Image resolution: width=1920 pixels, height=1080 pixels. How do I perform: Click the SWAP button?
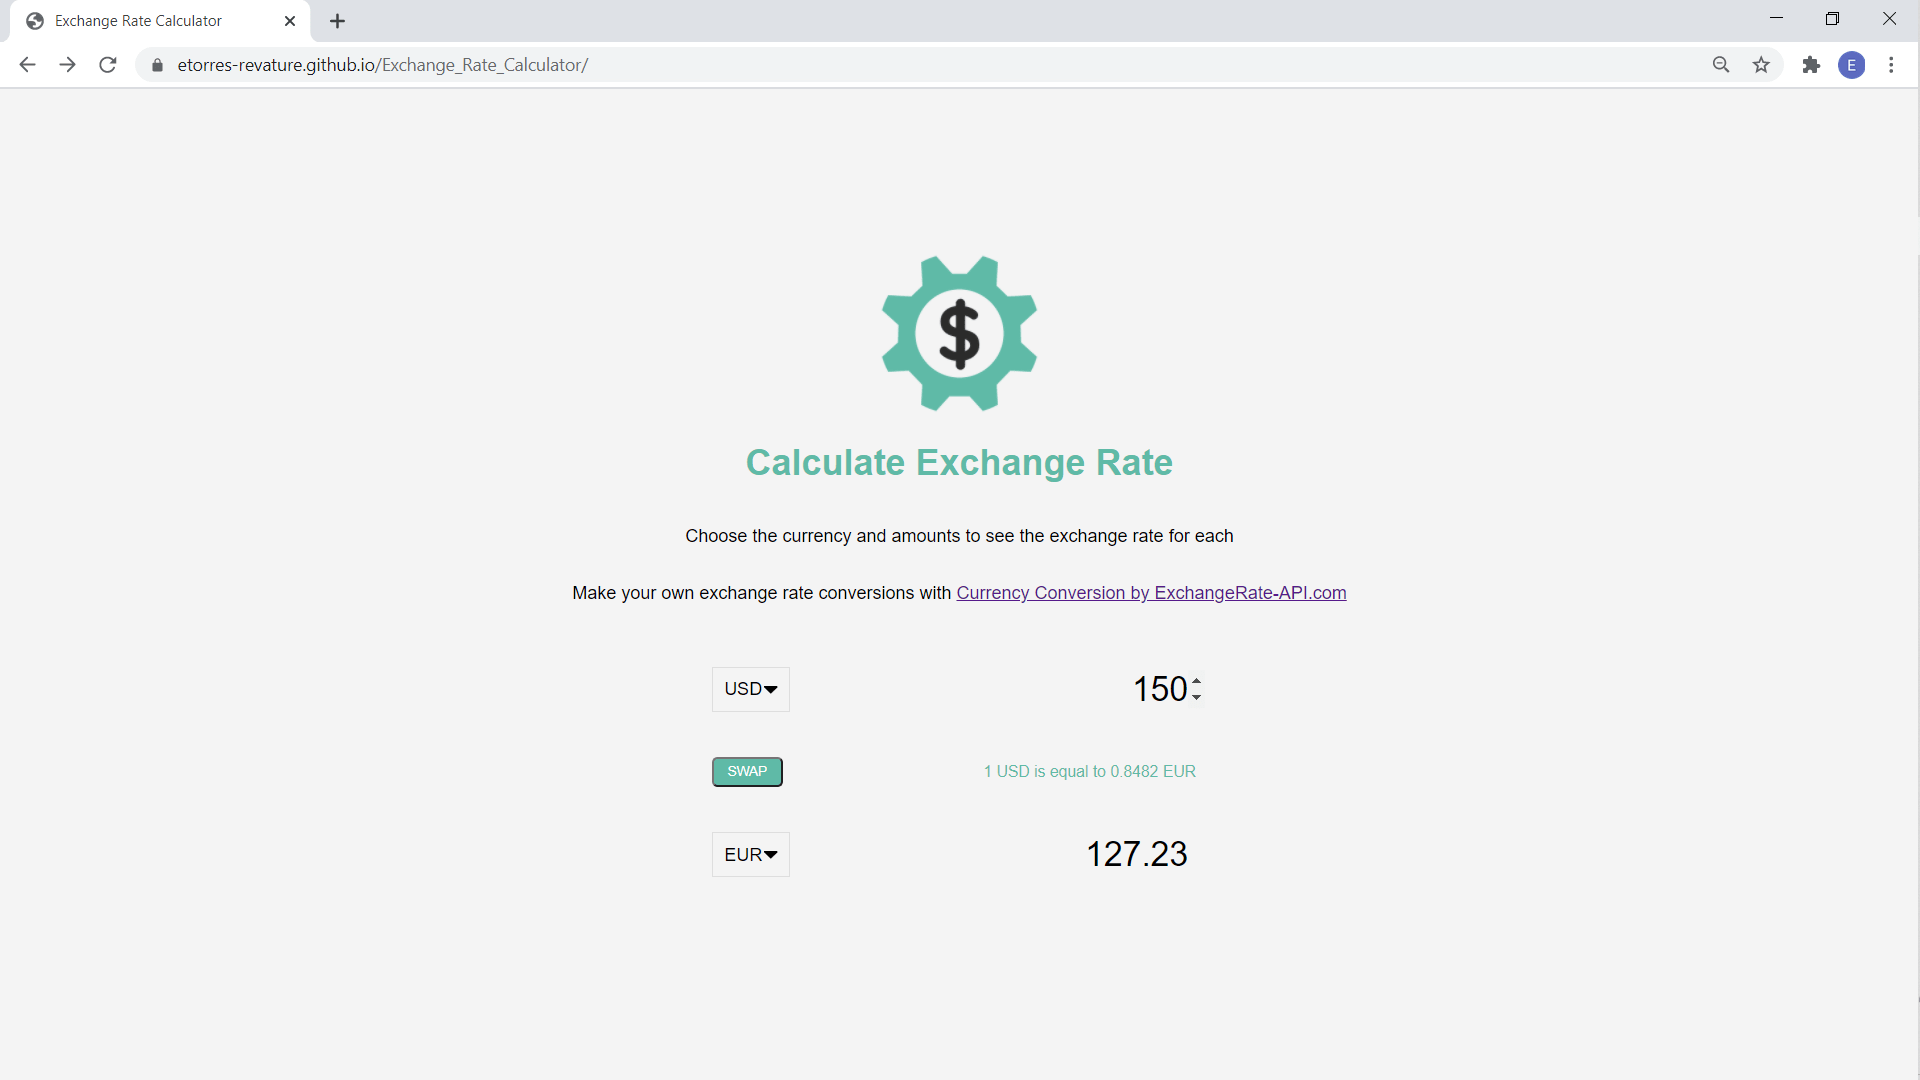[x=748, y=771]
